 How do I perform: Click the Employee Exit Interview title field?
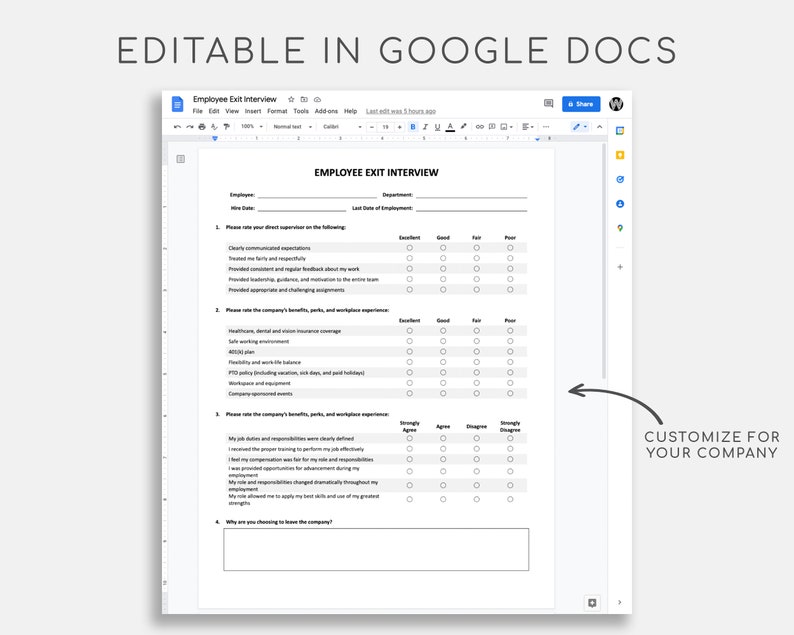234,99
